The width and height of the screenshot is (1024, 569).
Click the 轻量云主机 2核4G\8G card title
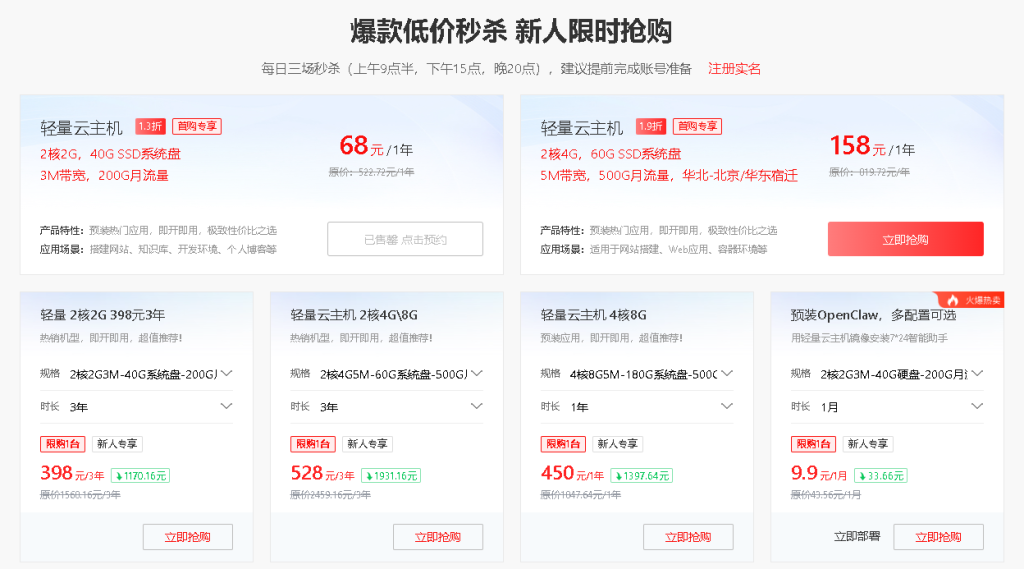coord(354,315)
